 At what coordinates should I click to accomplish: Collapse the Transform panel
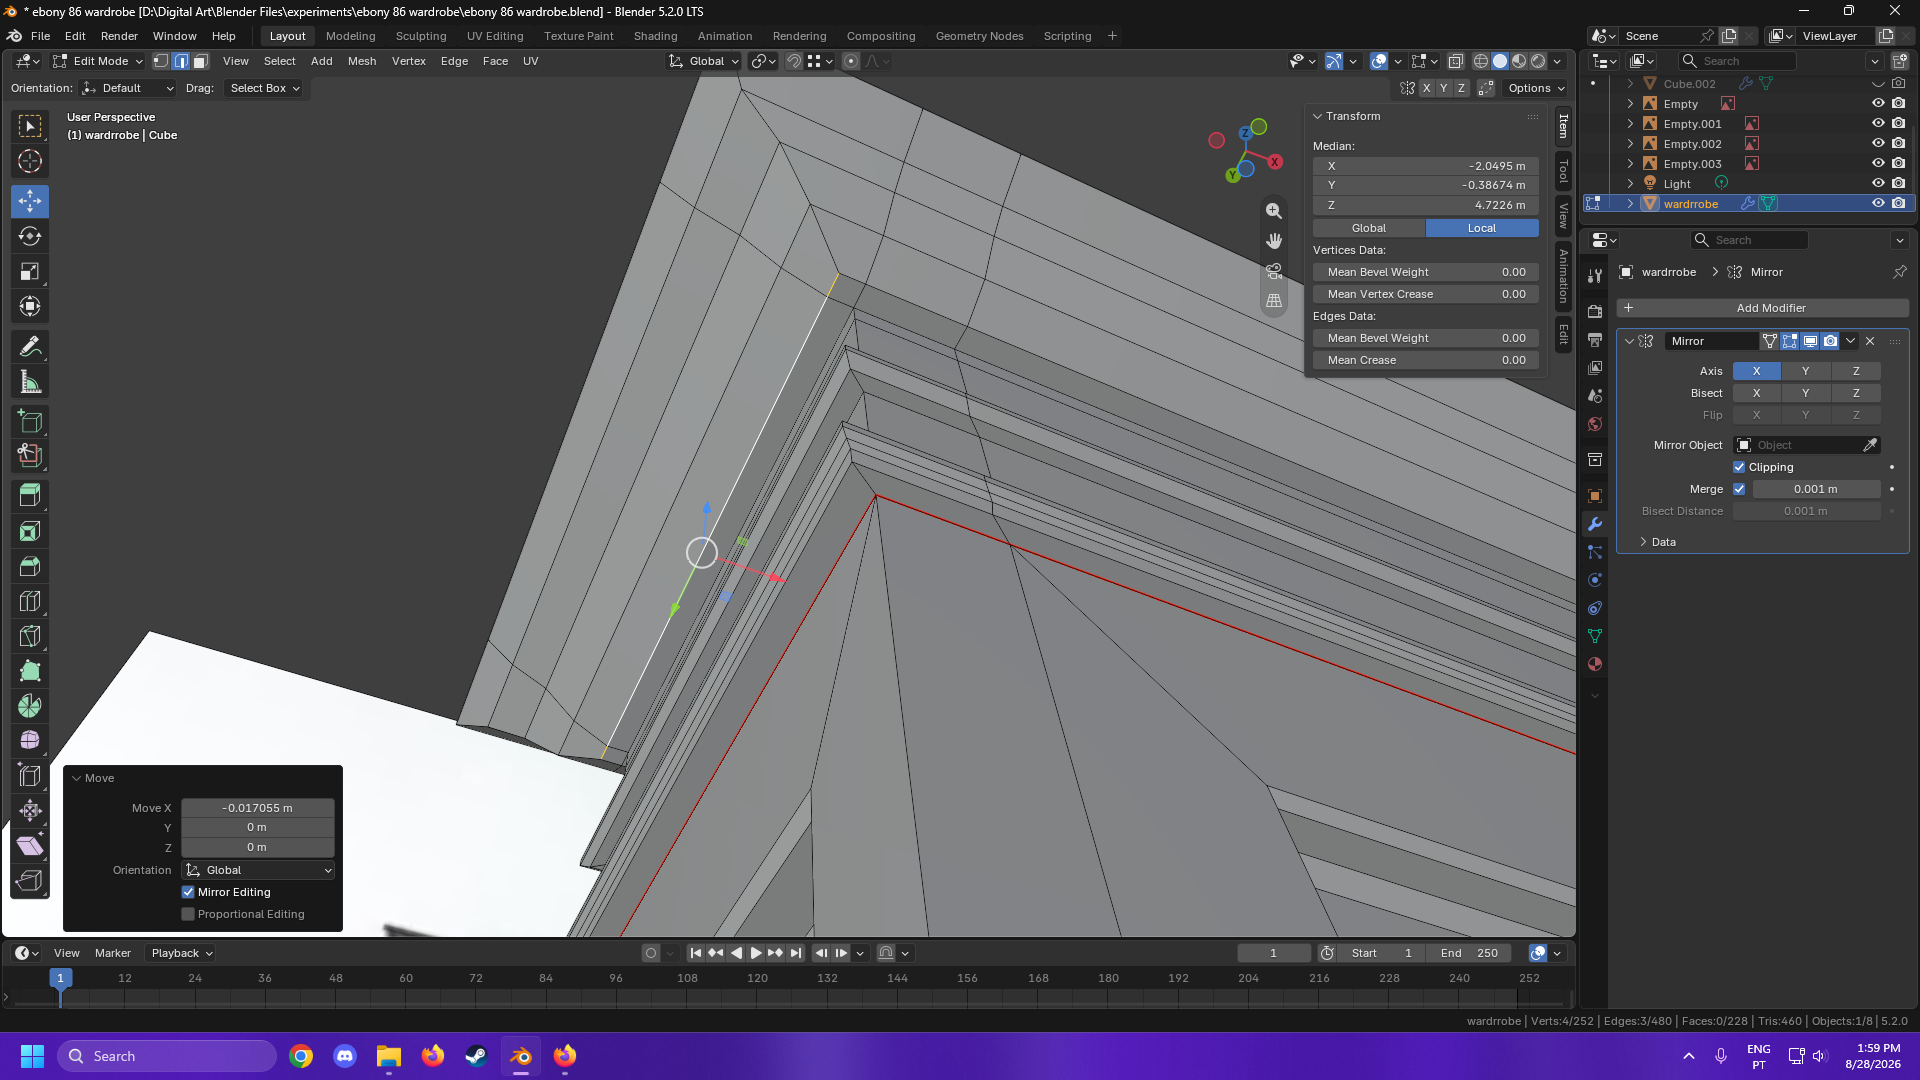(1318, 116)
